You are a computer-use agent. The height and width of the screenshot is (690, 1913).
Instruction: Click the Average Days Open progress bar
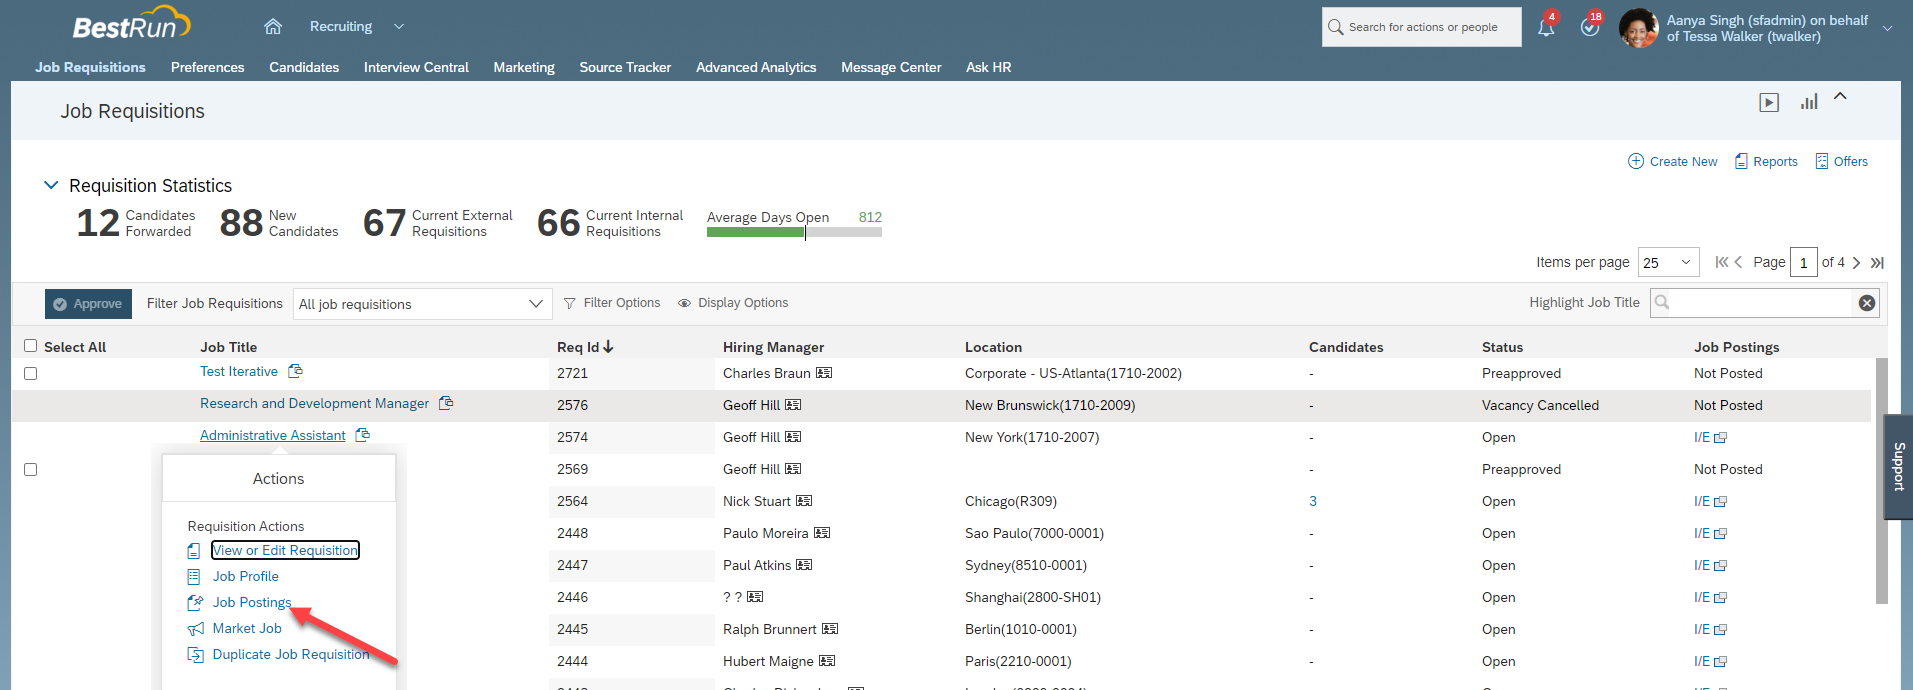coord(794,232)
